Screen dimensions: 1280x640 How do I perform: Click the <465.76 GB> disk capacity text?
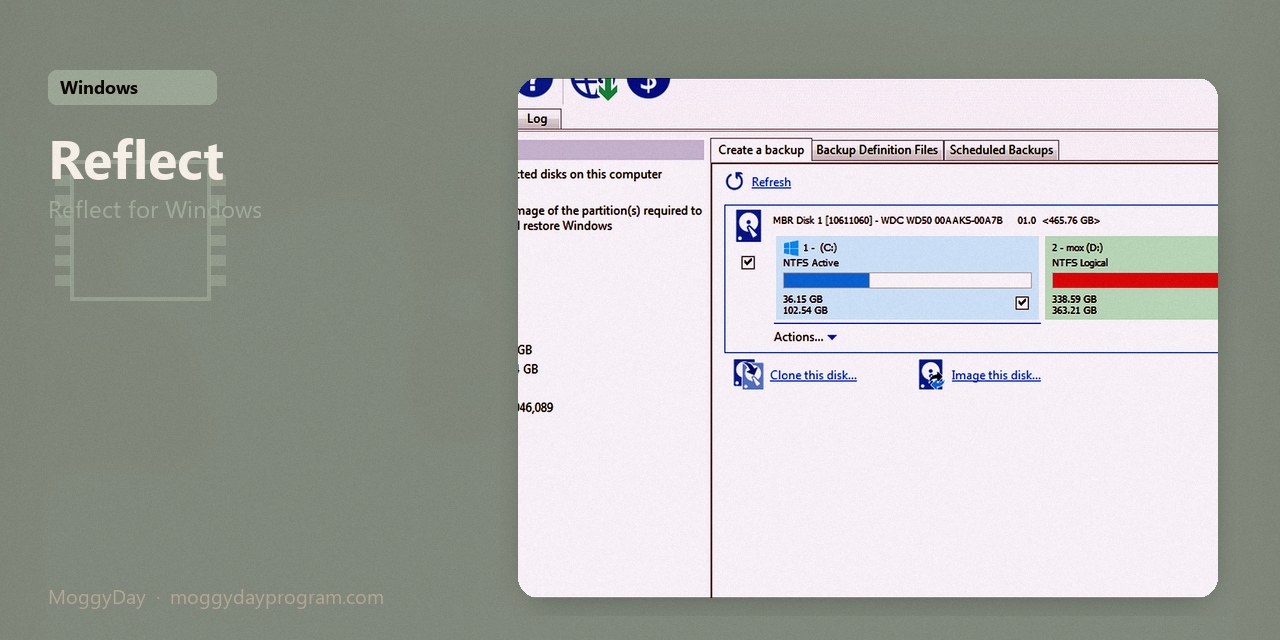pos(1071,220)
